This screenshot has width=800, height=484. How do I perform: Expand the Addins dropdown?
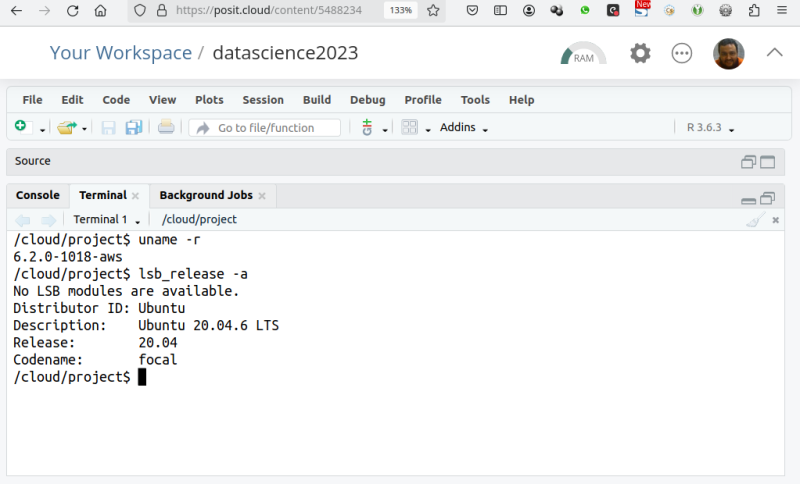click(464, 128)
